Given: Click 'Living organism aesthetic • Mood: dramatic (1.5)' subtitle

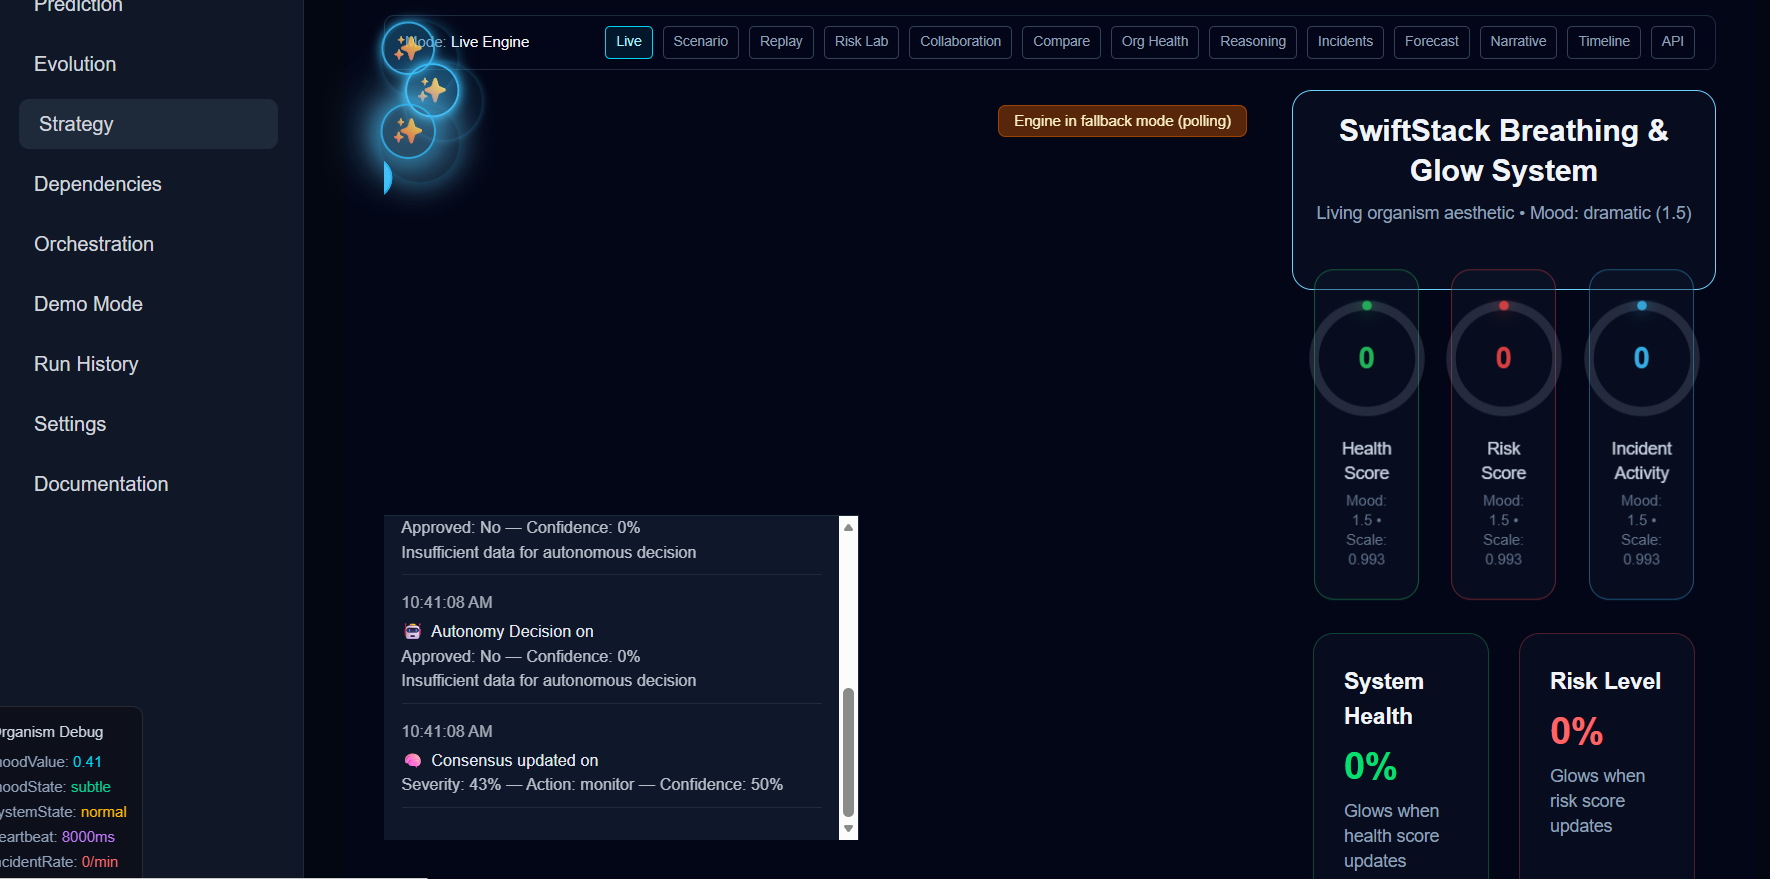Looking at the screenshot, I should [x=1503, y=213].
